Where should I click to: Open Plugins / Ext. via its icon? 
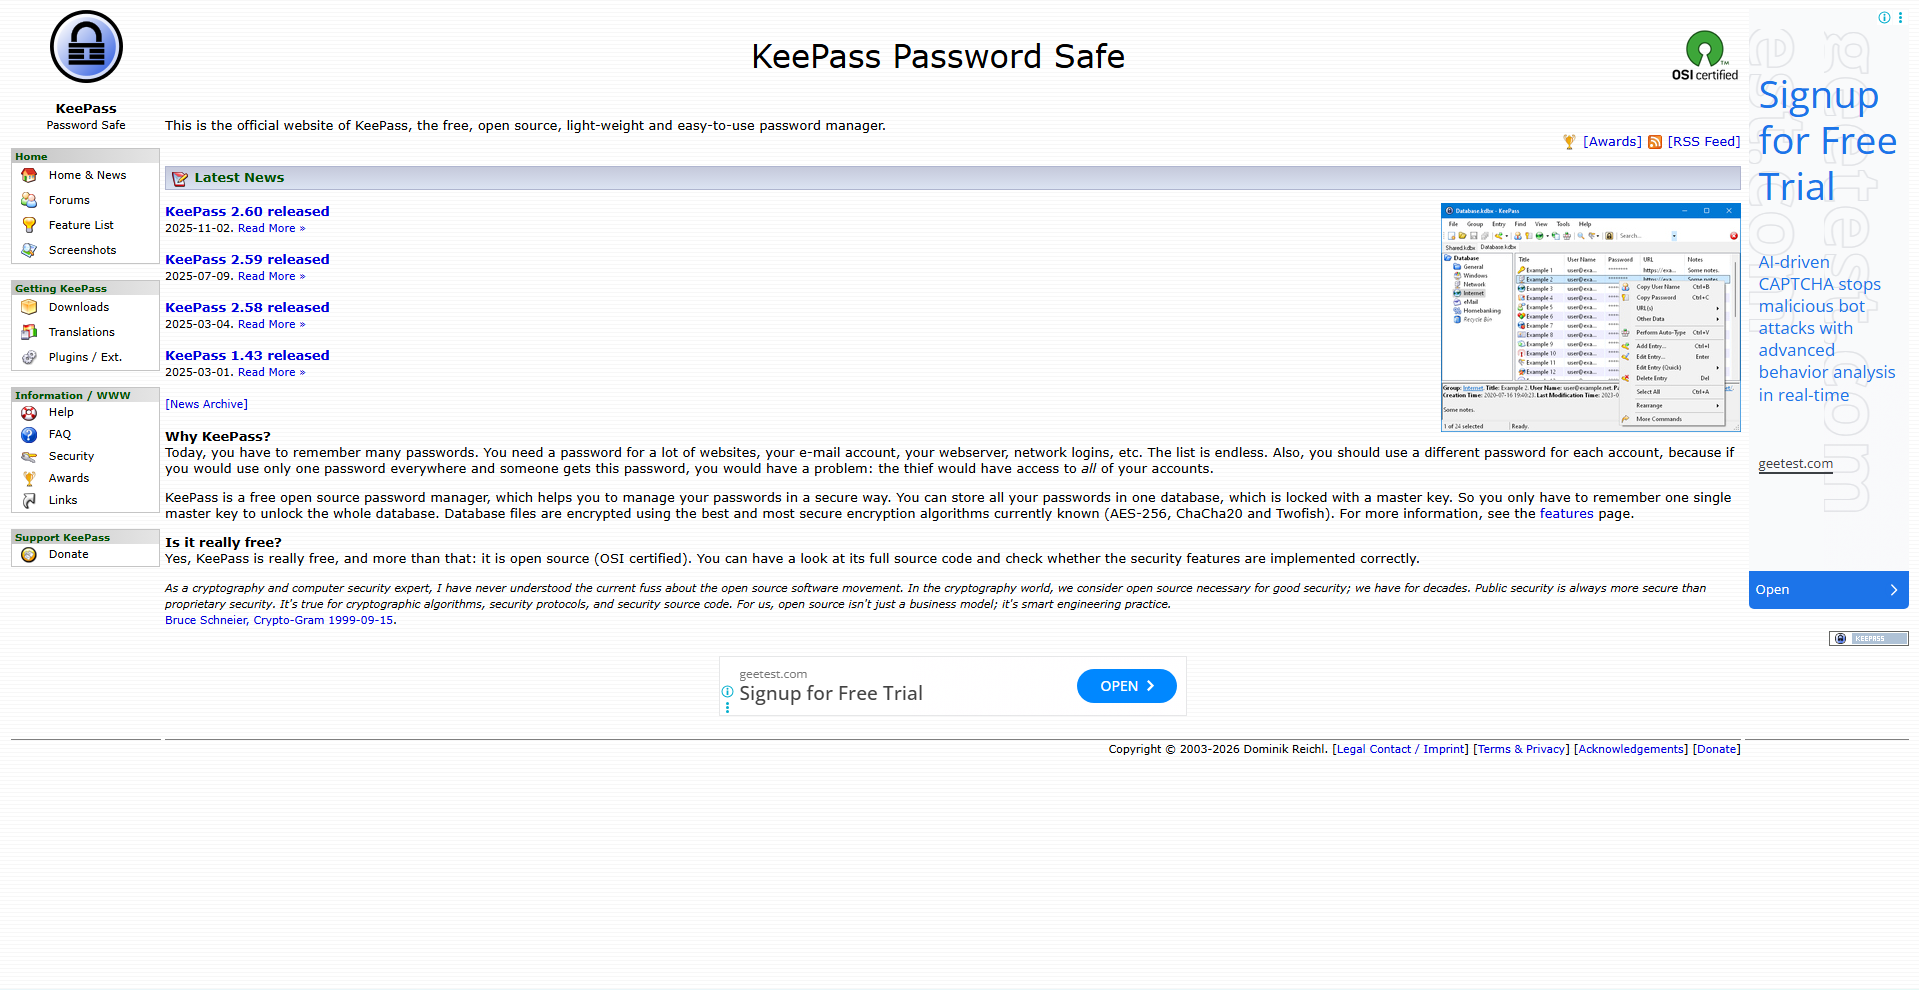coord(30,357)
